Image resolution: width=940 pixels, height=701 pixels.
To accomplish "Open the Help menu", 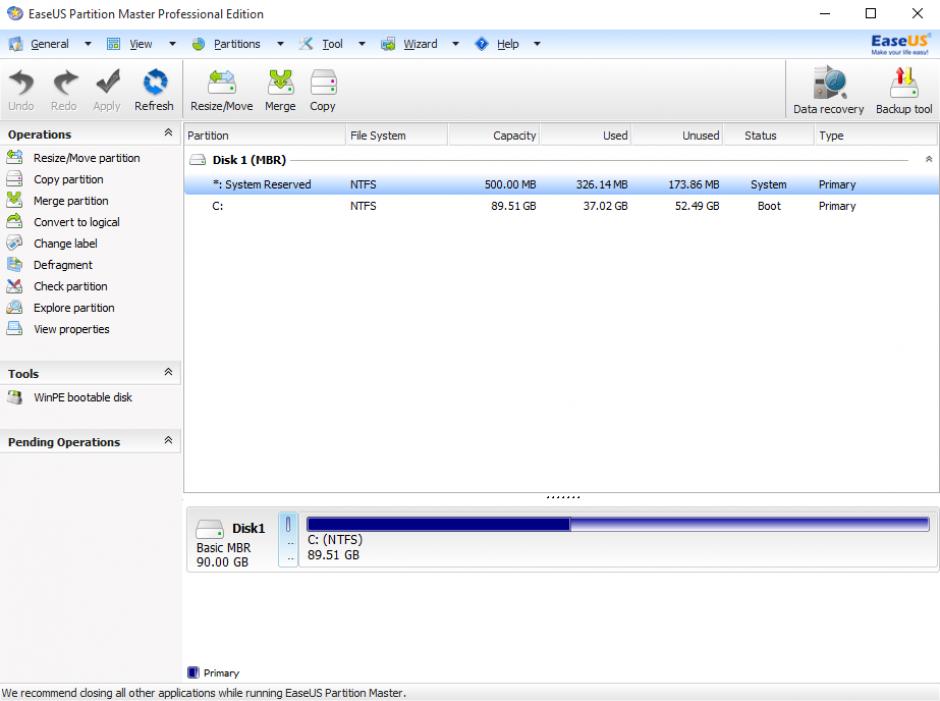I will (508, 44).
